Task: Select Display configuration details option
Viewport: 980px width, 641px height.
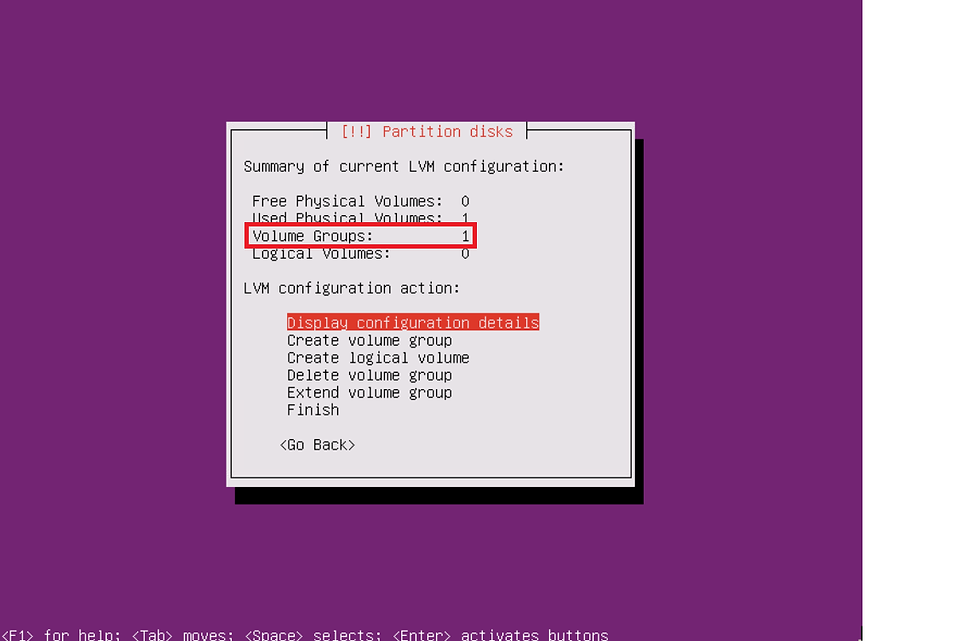Action: pyautogui.click(x=412, y=322)
